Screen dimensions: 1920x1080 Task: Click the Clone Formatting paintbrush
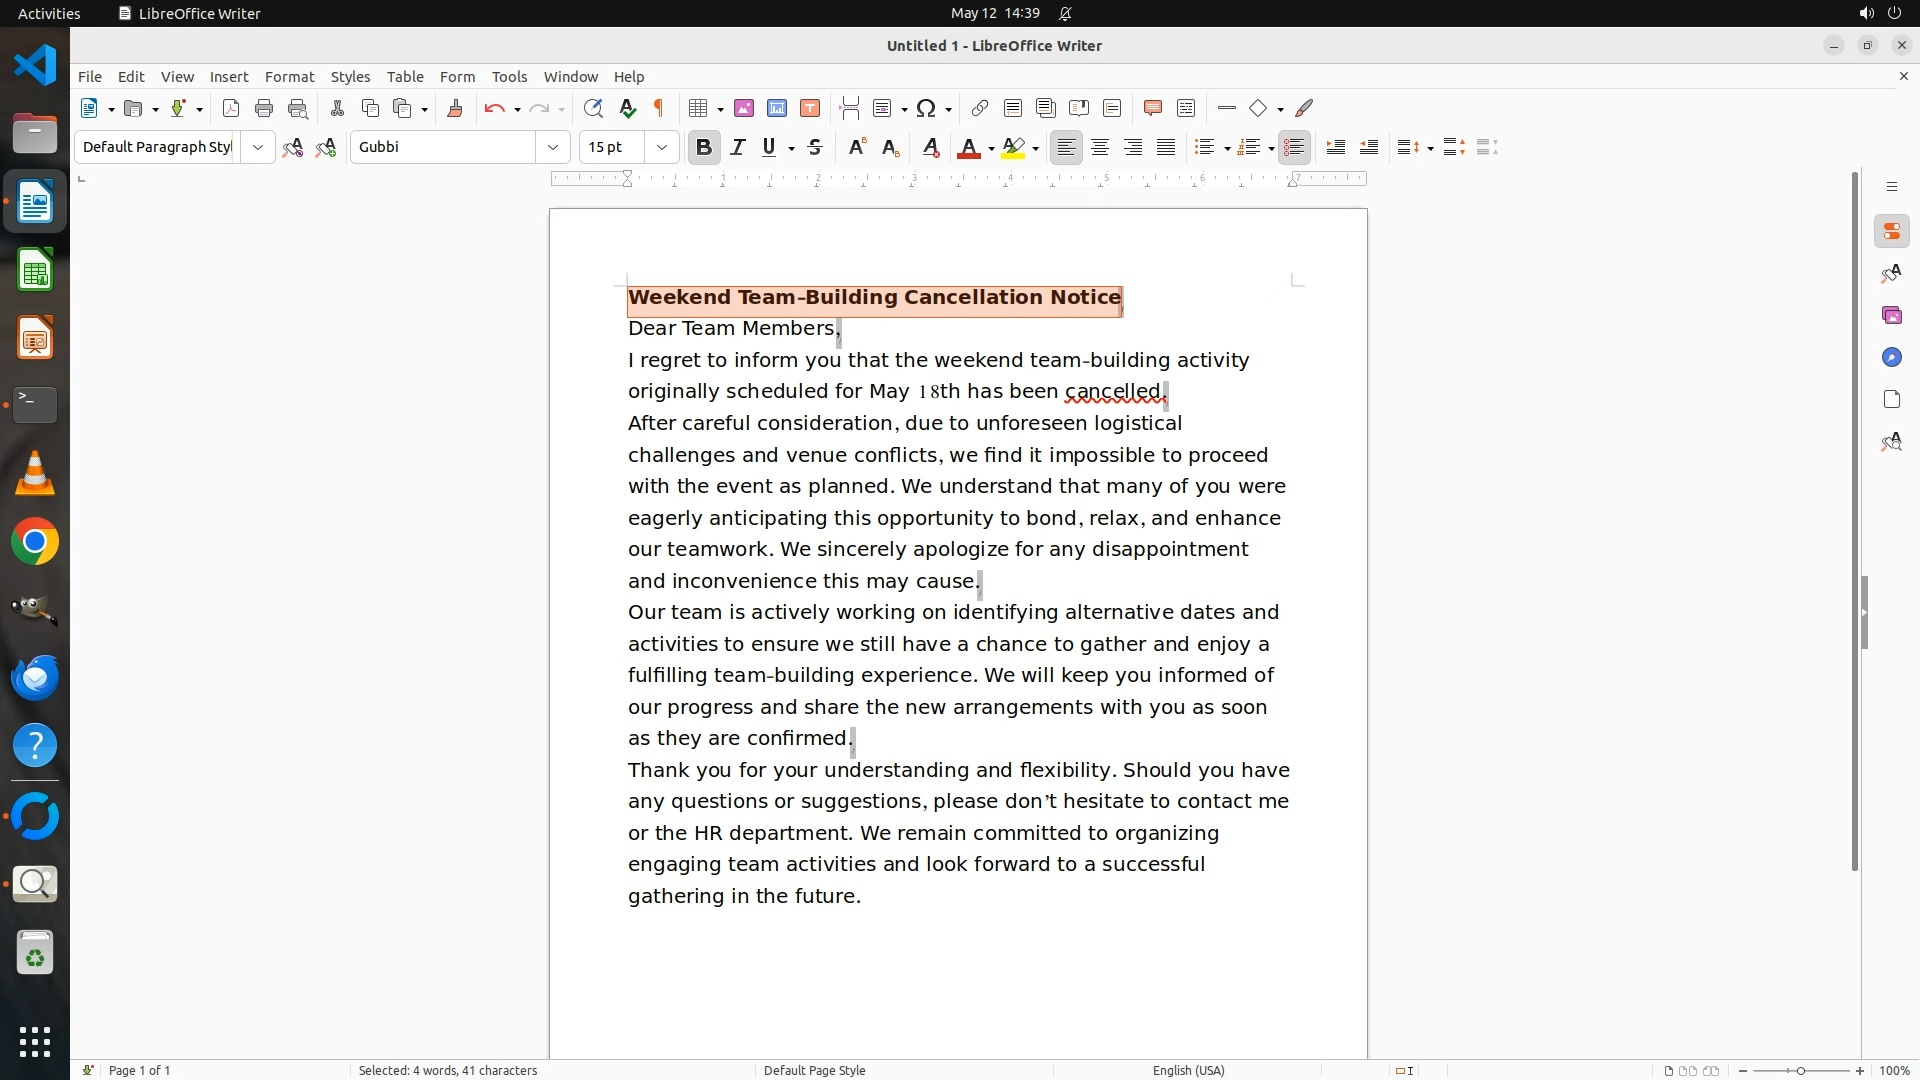[455, 108]
